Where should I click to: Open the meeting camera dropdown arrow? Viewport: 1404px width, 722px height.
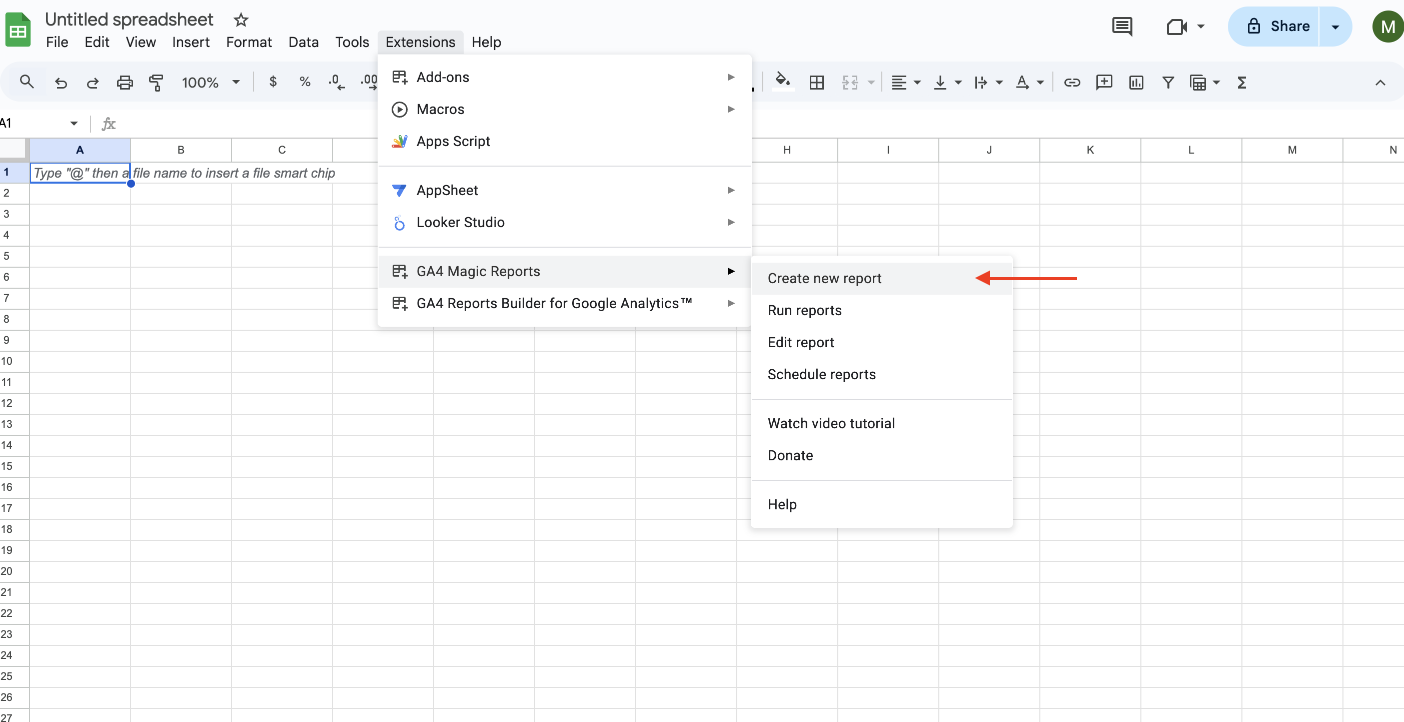pos(1201,27)
